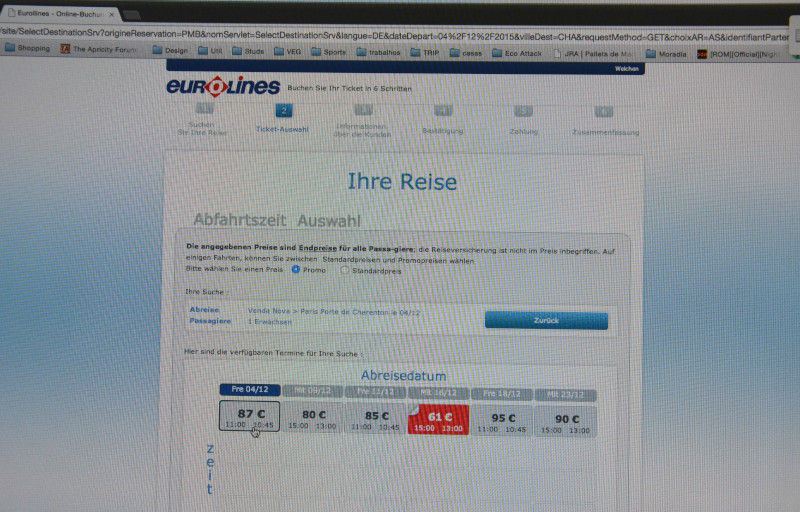
Task: Open the JRA Palleta bookmark
Action: [593, 53]
